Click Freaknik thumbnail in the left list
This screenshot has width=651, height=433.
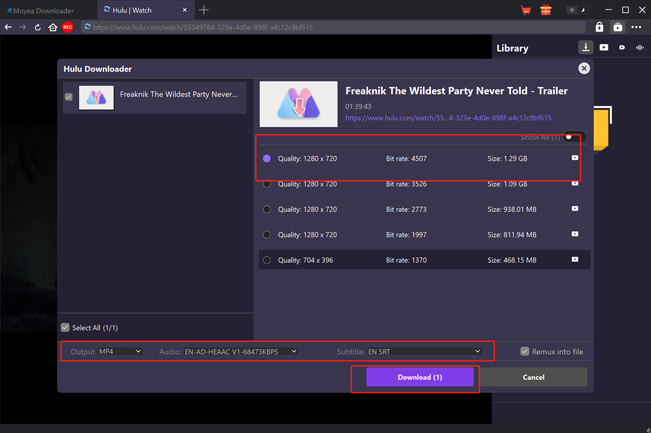point(96,98)
